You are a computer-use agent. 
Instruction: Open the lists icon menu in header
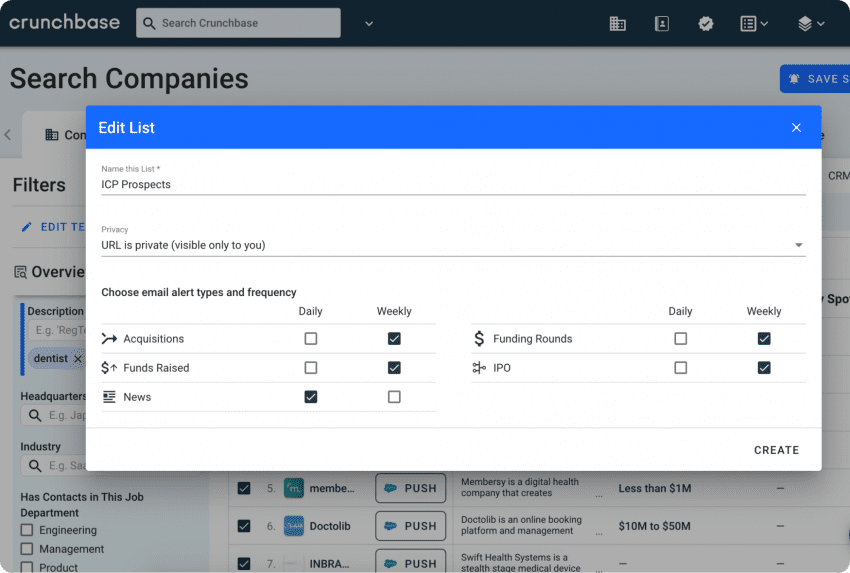pos(754,23)
